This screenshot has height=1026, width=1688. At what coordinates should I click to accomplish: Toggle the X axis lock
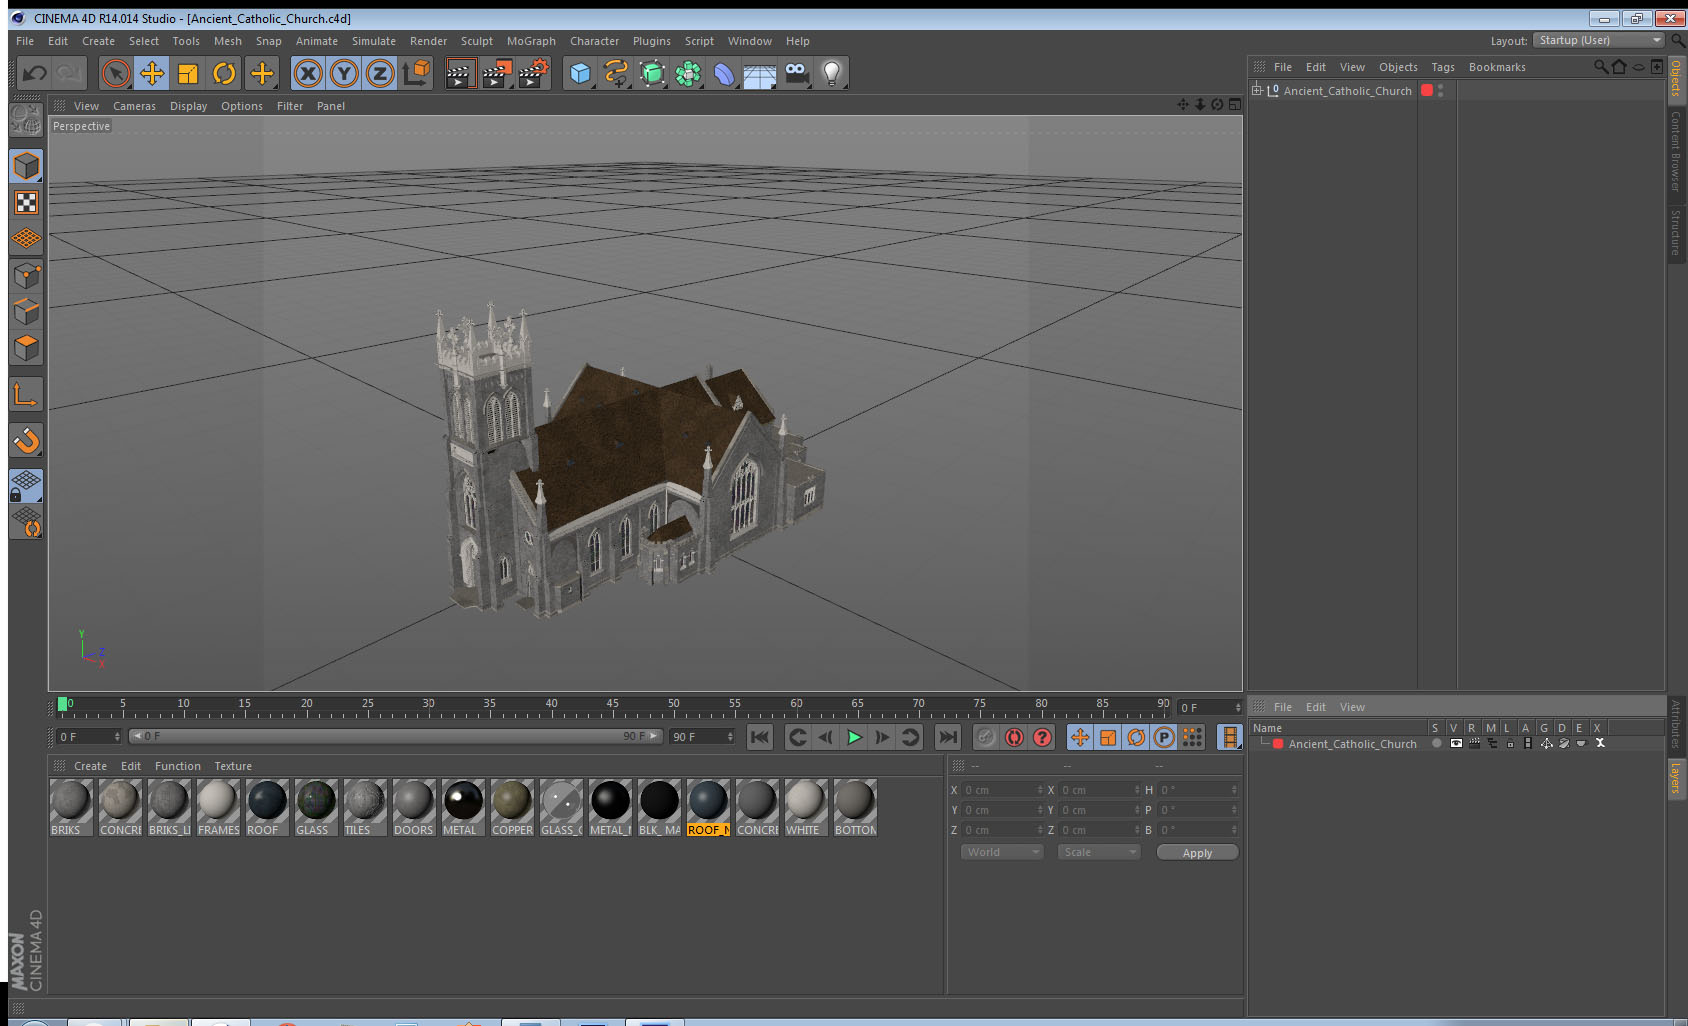308,73
